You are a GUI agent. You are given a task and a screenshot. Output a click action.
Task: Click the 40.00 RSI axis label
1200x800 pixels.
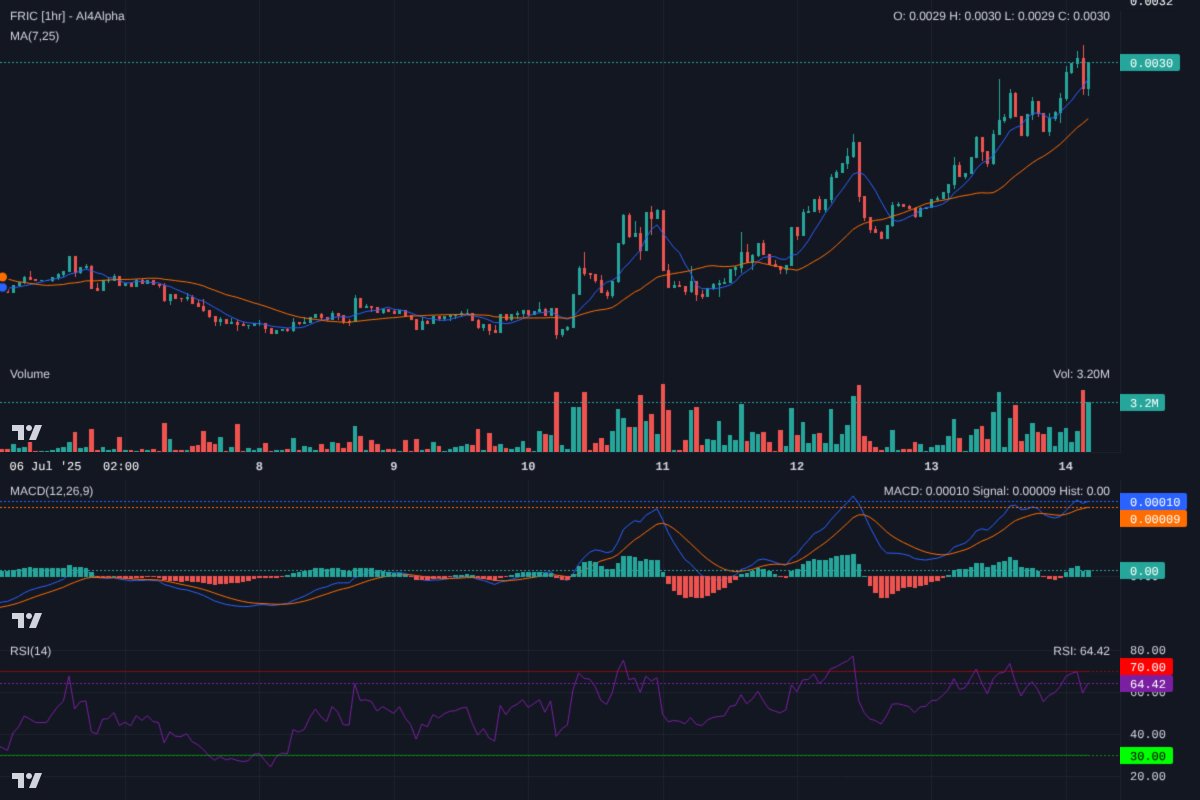click(1148, 734)
